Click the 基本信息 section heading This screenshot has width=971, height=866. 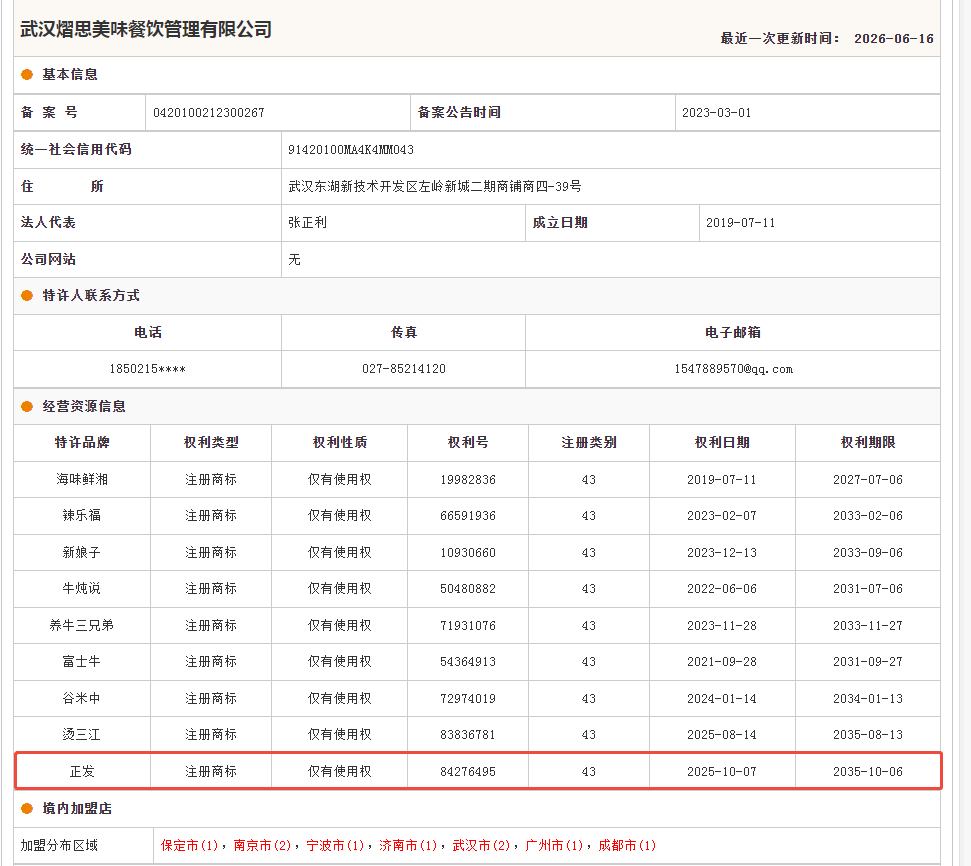coord(70,74)
